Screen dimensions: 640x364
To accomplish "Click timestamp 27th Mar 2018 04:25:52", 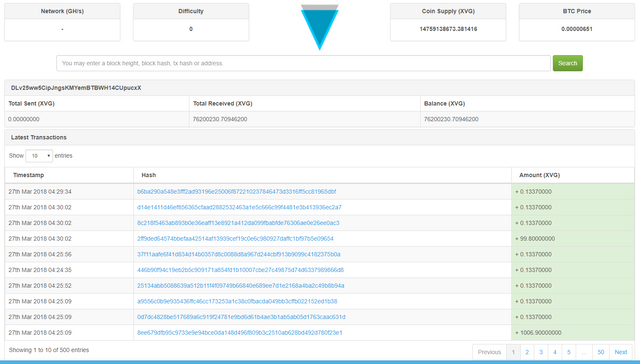I will click(x=40, y=286).
